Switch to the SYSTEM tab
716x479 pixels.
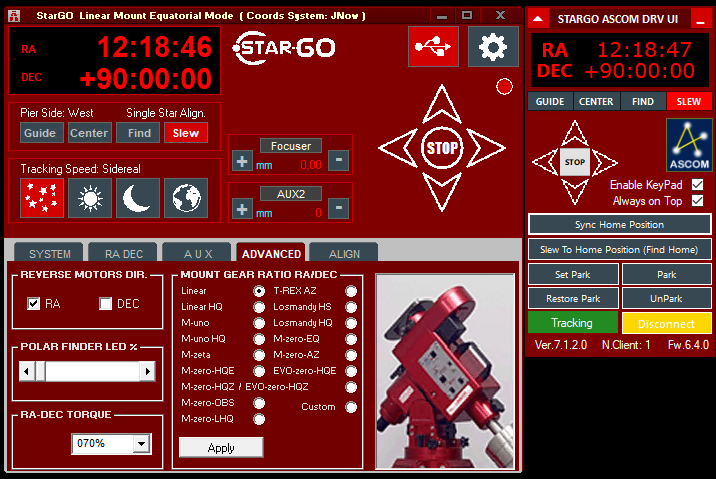[49, 253]
